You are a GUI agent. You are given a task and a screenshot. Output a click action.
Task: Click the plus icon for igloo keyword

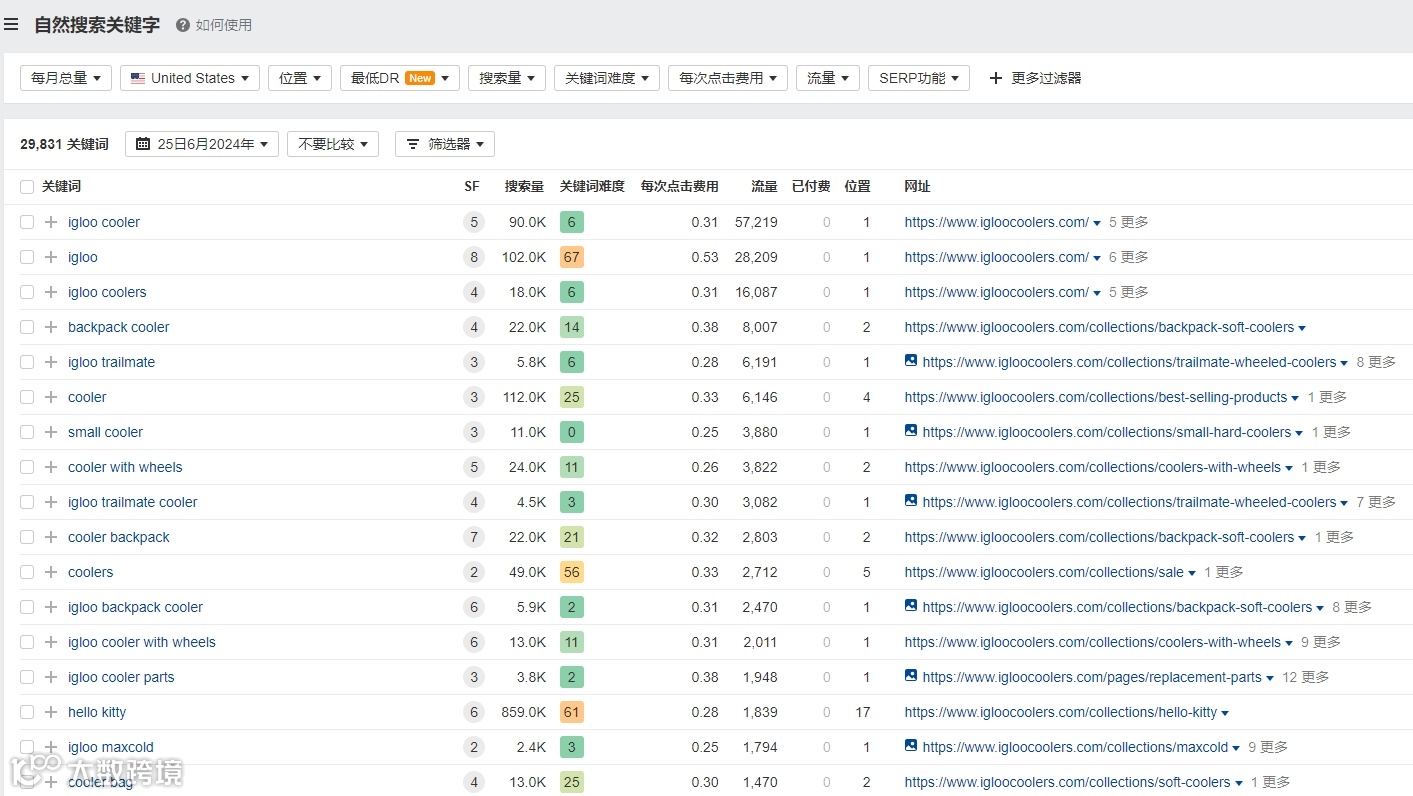pyautogui.click(x=51, y=257)
